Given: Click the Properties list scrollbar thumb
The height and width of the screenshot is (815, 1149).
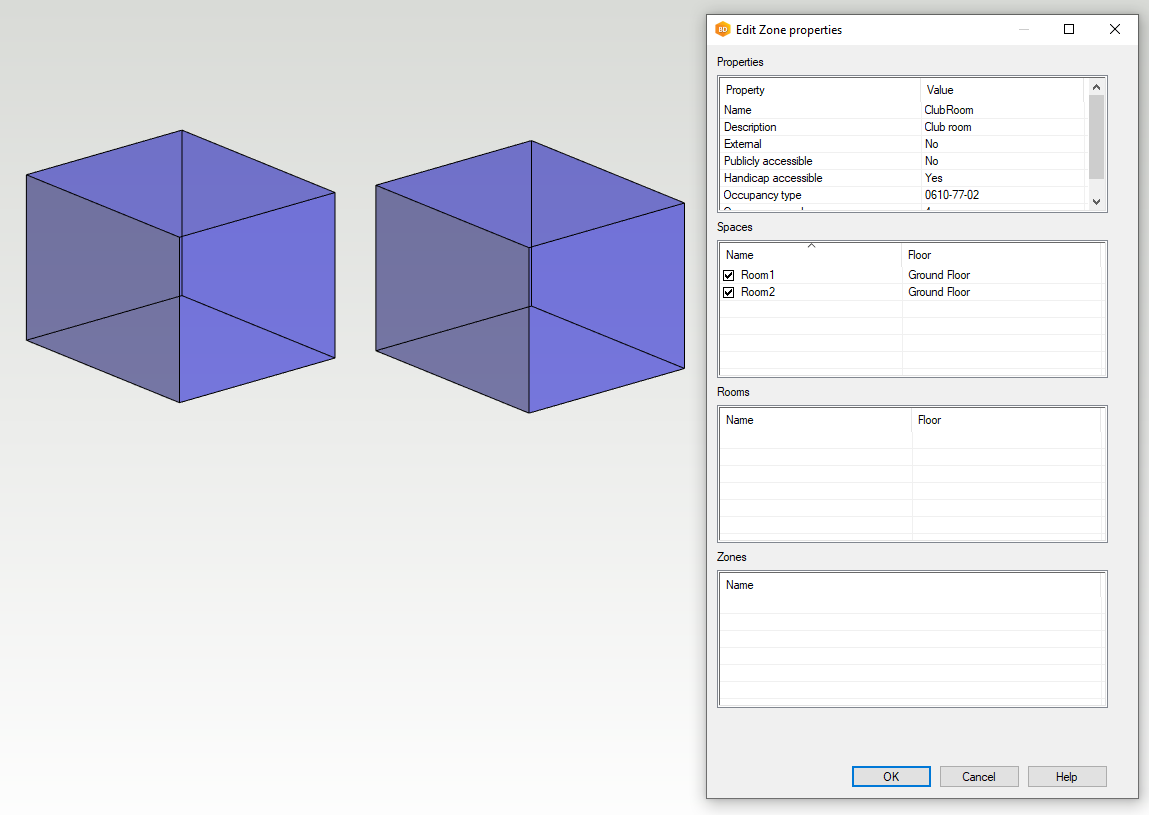Looking at the screenshot, I should (x=1096, y=137).
